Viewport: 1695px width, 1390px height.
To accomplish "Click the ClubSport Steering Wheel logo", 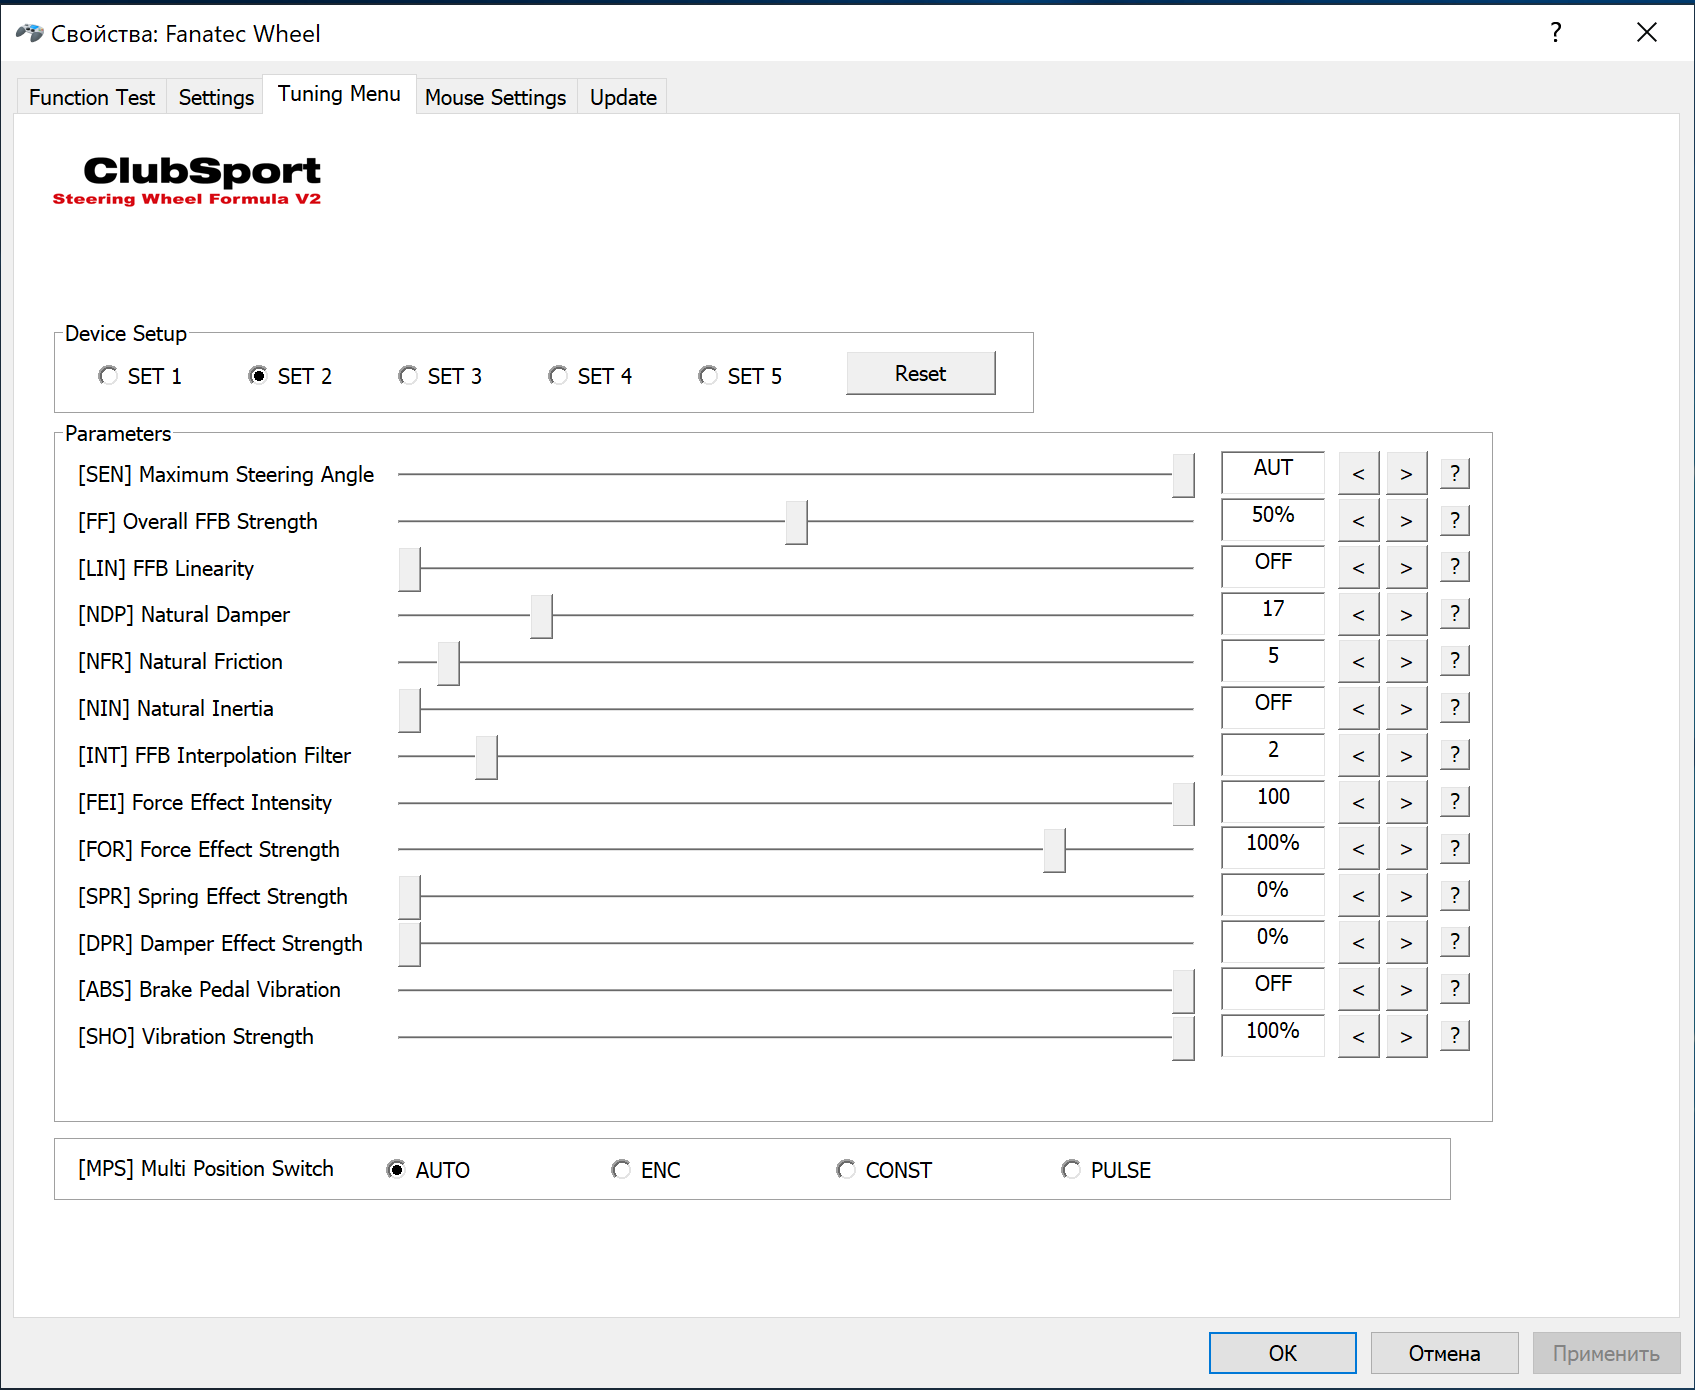I will (187, 180).
